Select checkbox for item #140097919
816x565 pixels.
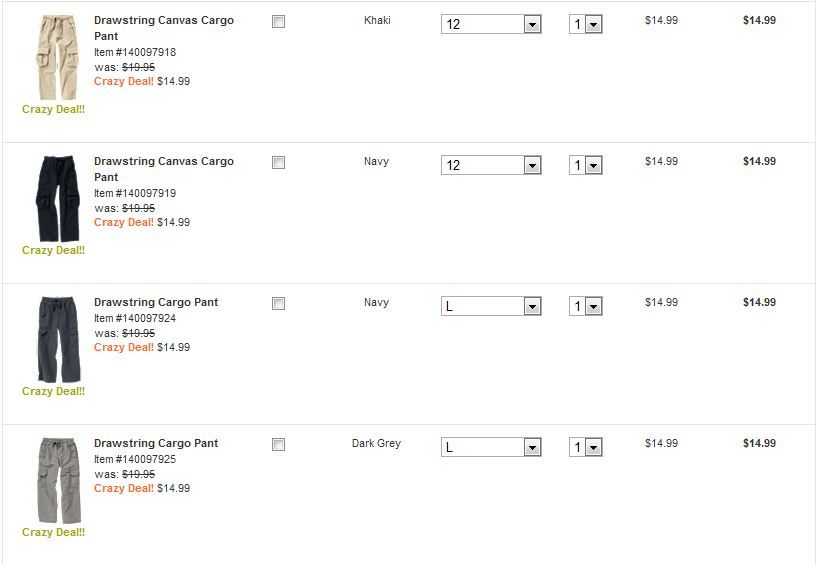(279, 162)
